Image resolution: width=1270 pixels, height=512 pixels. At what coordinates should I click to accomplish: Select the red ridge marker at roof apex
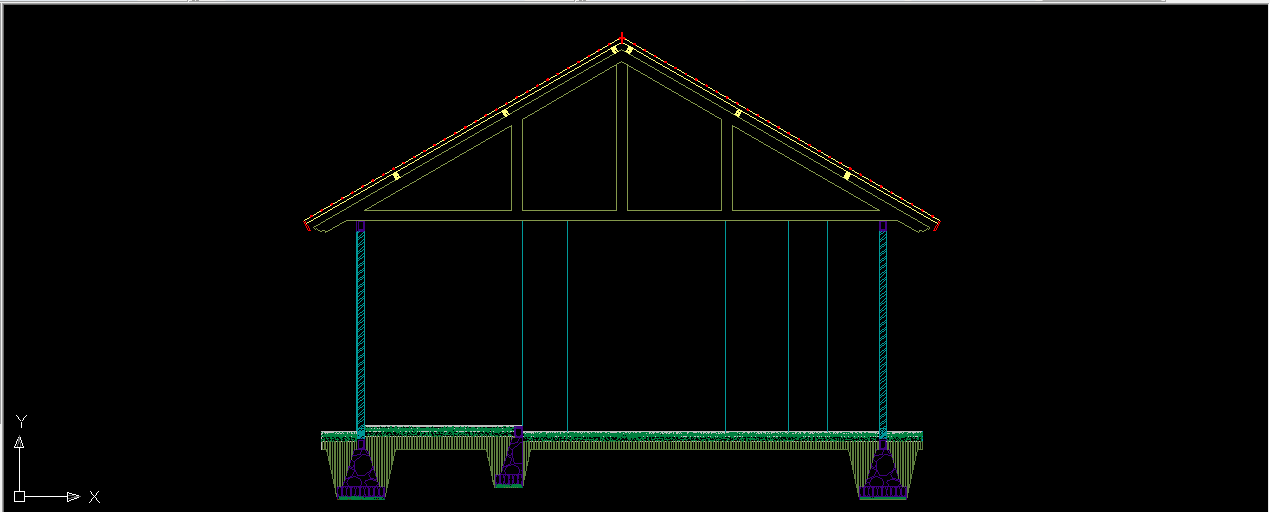coord(621,37)
